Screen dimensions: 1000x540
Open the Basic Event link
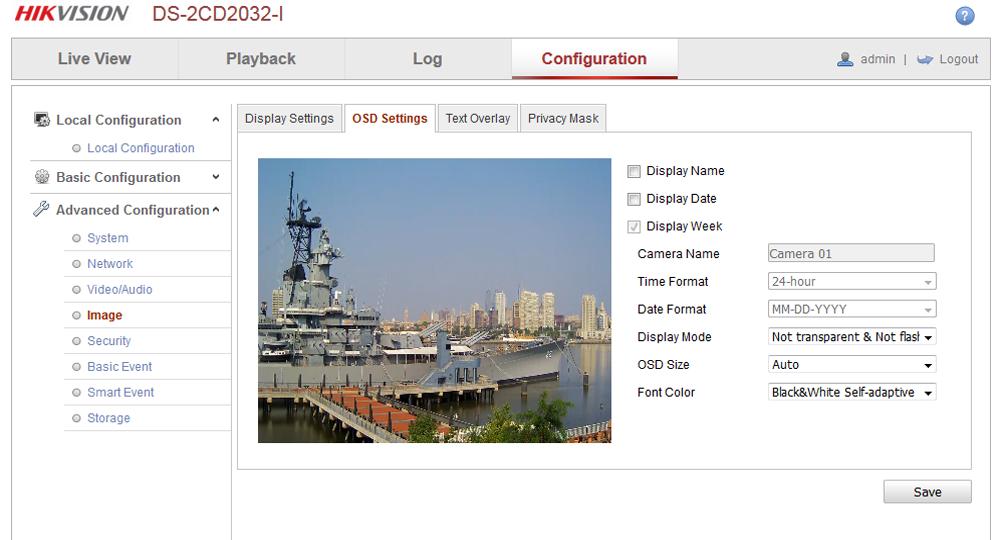119,367
